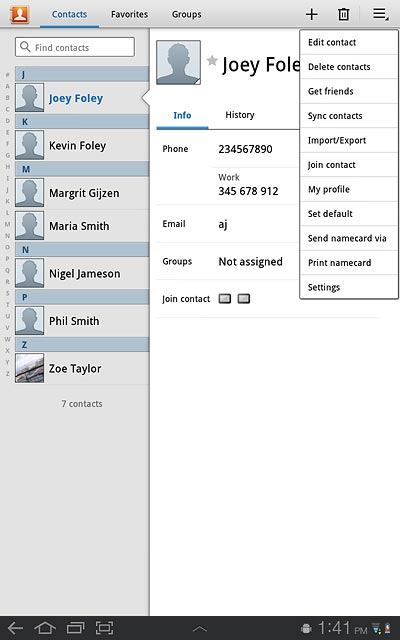This screenshot has height=640, width=400.
Task: Tap the trash delete icon in top bar
Action: click(344, 14)
